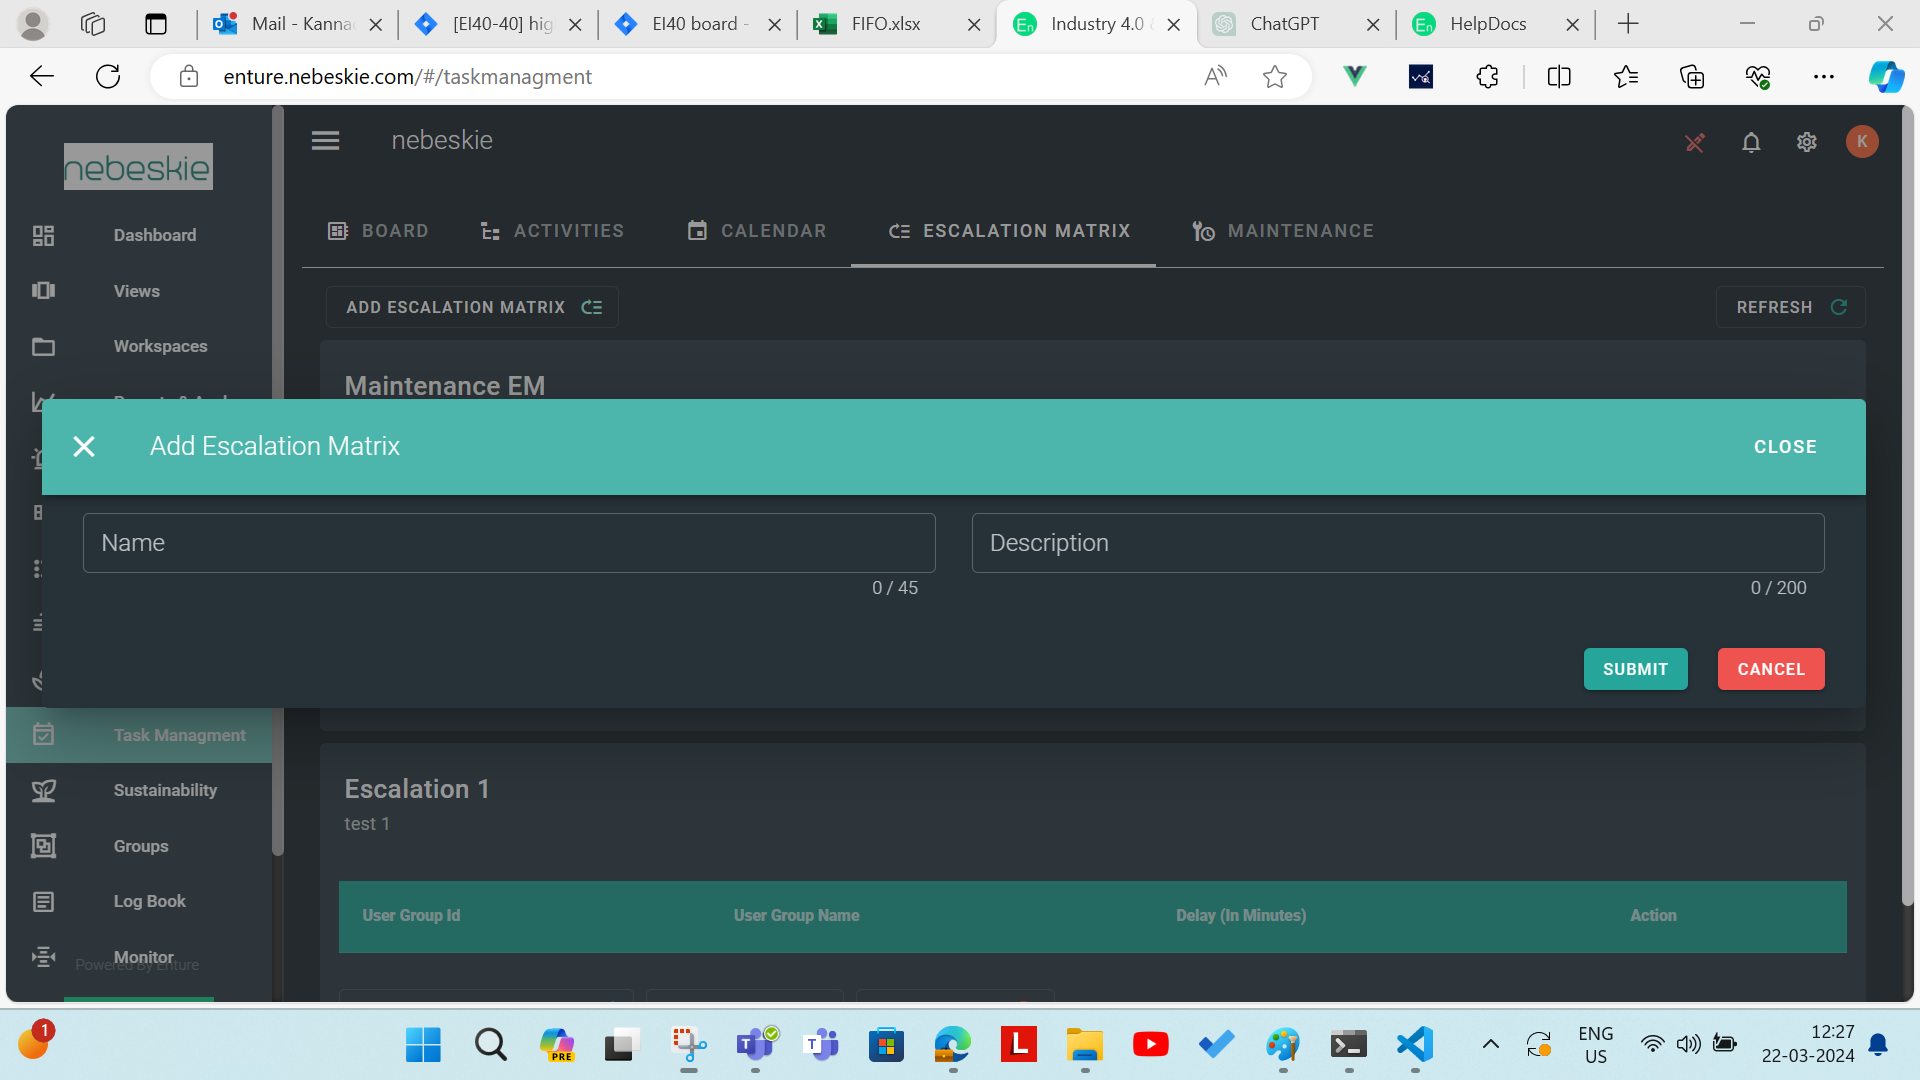Click the X icon in dialog header
The image size is (1920, 1080).
(x=84, y=447)
